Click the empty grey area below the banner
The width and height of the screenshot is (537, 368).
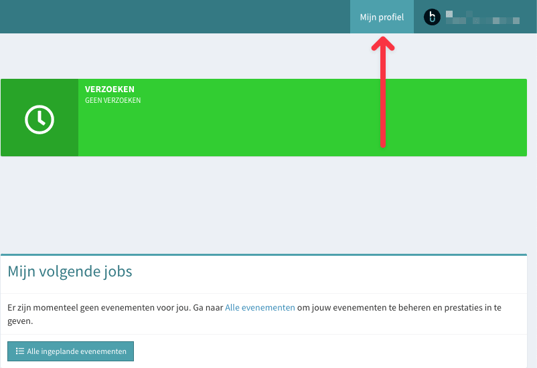[264, 205]
